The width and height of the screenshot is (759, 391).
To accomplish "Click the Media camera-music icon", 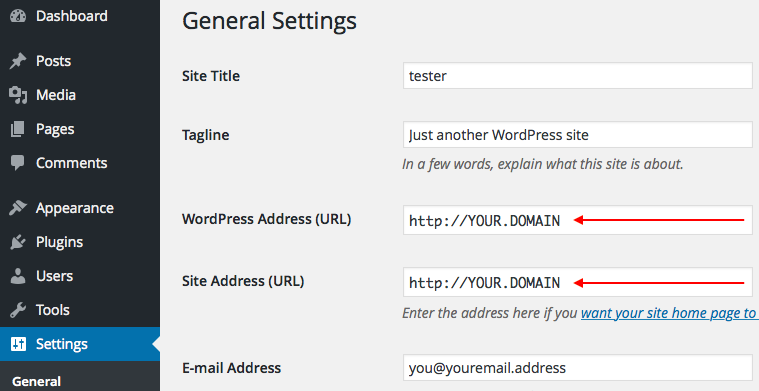I will pos(18,95).
